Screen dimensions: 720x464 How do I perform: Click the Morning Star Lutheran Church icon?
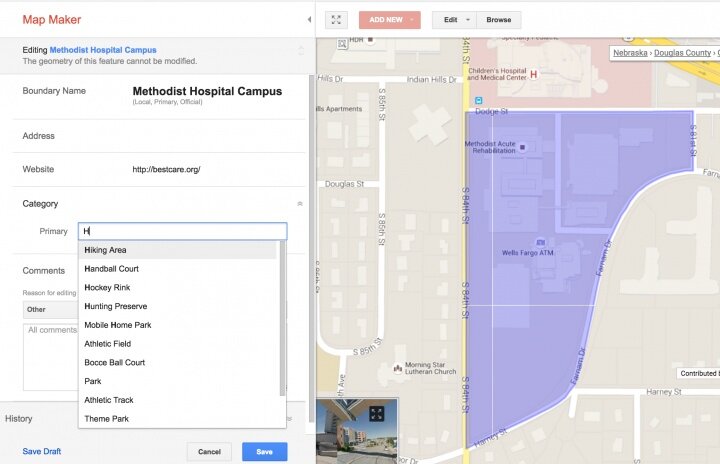398,368
